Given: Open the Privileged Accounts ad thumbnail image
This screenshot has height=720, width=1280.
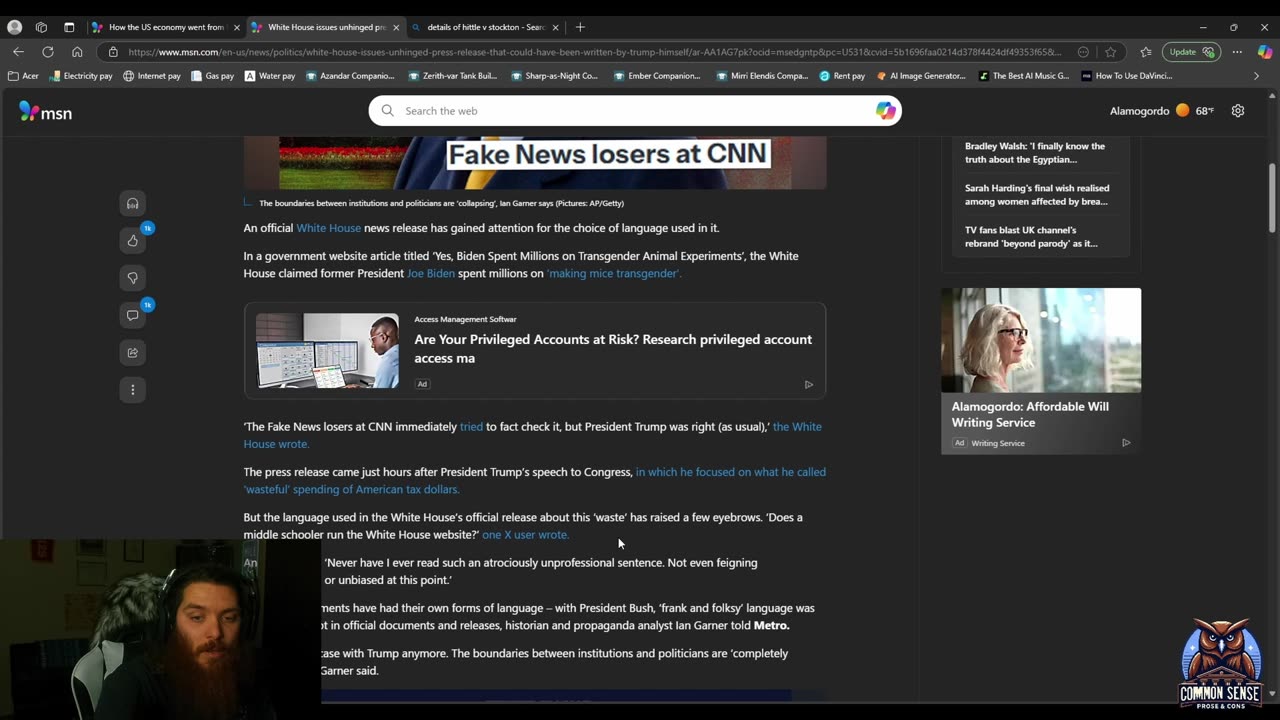Looking at the screenshot, I should tap(327, 351).
